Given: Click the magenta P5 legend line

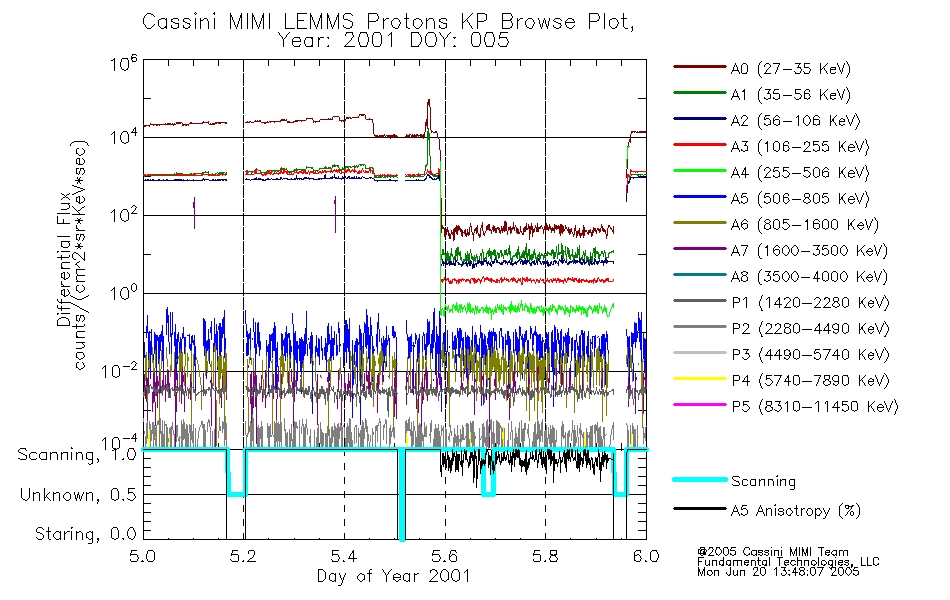Looking at the screenshot, I should tap(699, 404).
